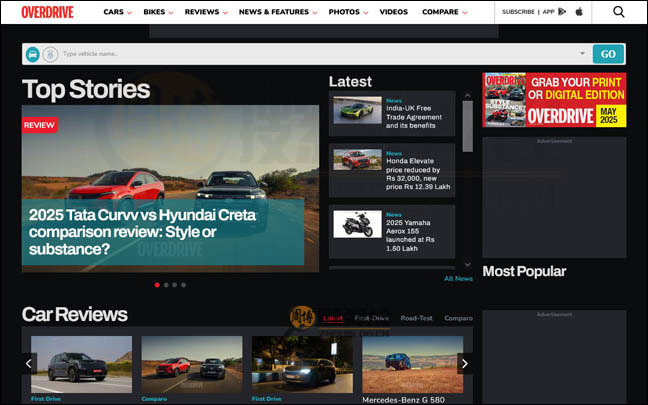Click the Latest list up arrow
Screen dimensions: 648x405
tap(467, 95)
